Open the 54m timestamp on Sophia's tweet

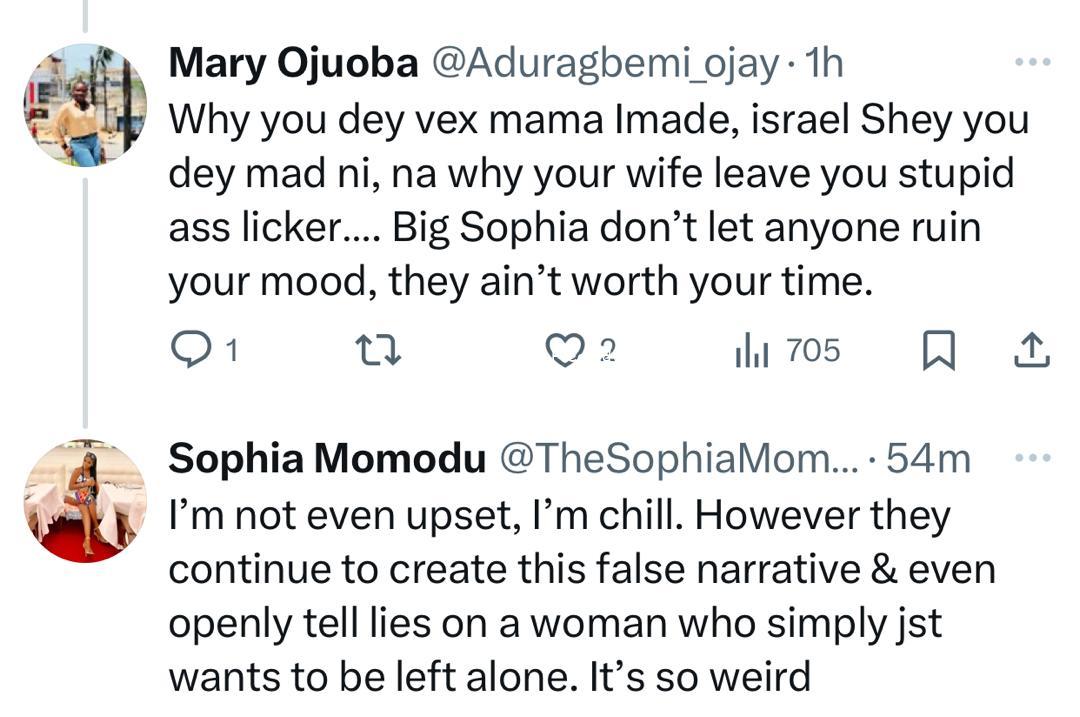tap(929, 459)
